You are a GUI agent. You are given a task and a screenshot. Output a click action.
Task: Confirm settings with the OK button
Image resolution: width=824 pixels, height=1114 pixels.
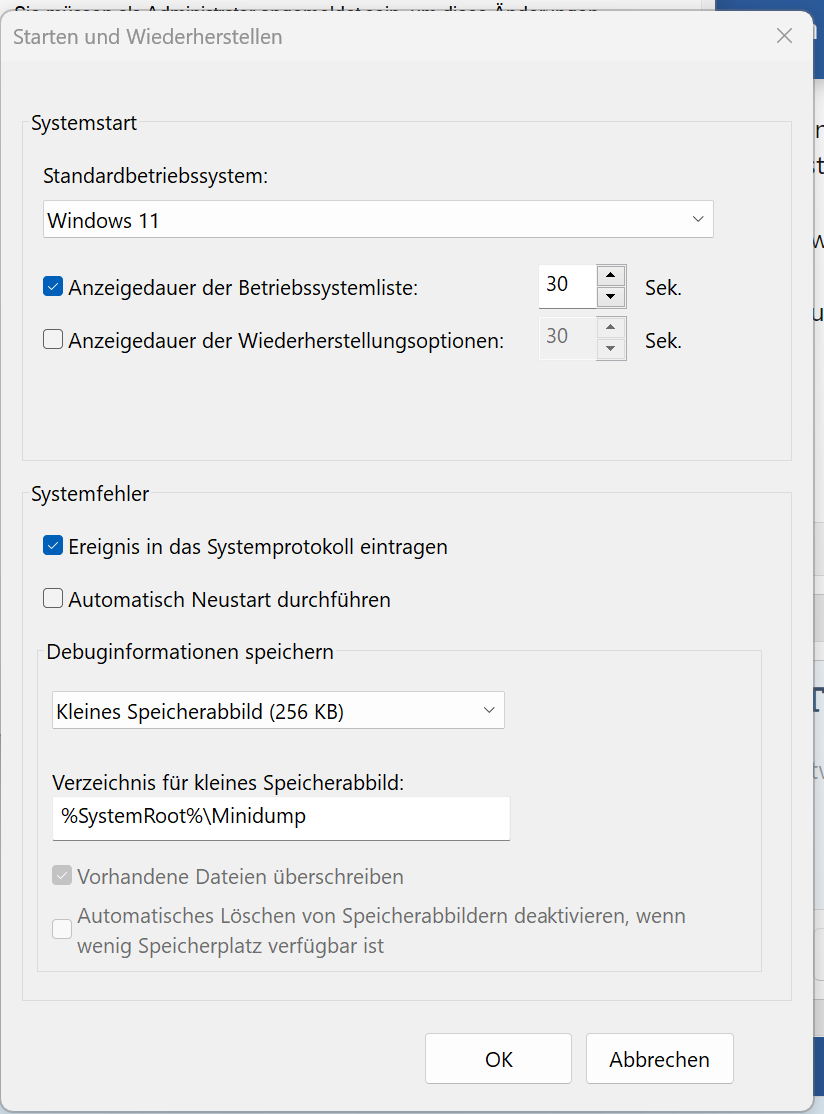tap(498, 1059)
